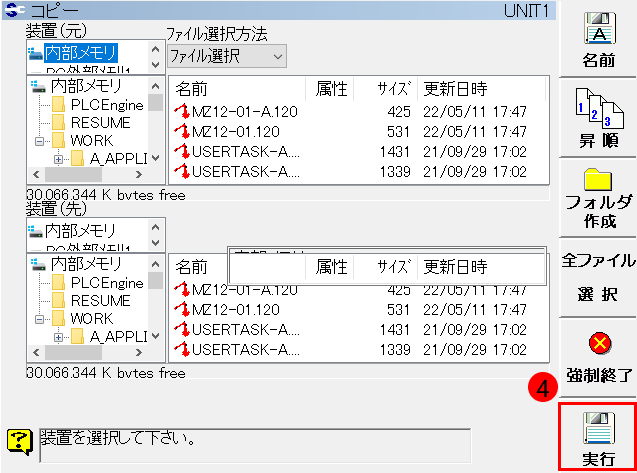Click robot icon of source MZ12-01-A.120
This screenshot has height=473, width=637.
coord(182,112)
